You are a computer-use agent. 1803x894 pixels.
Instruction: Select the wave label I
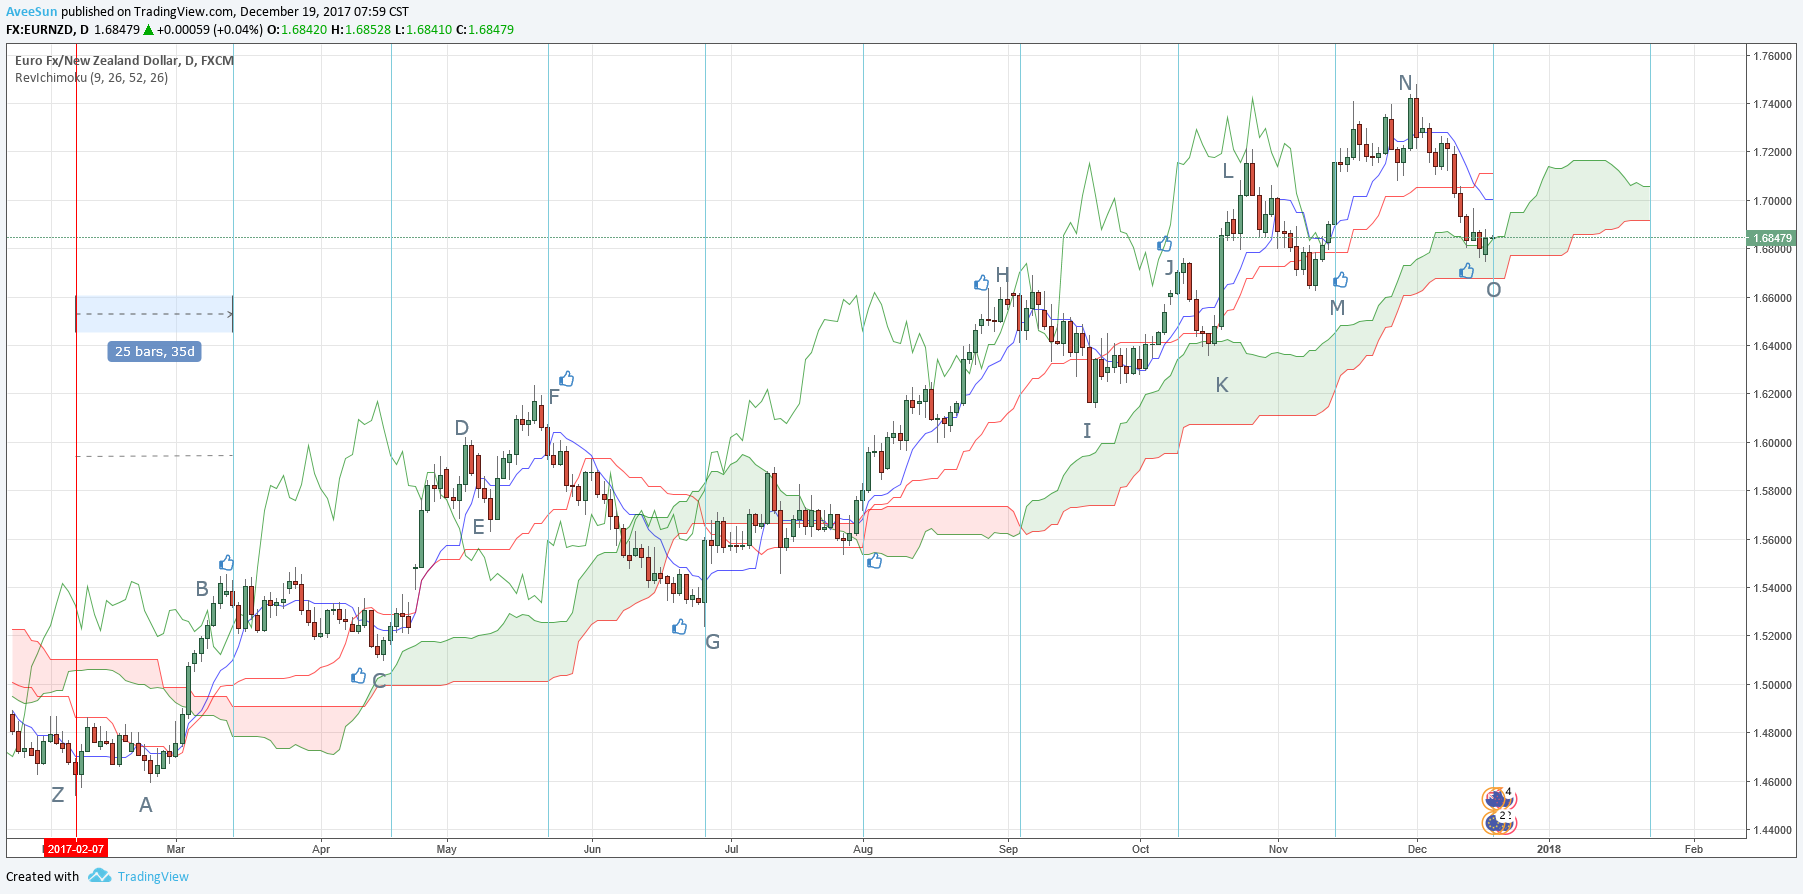click(x=1087, y=431)
